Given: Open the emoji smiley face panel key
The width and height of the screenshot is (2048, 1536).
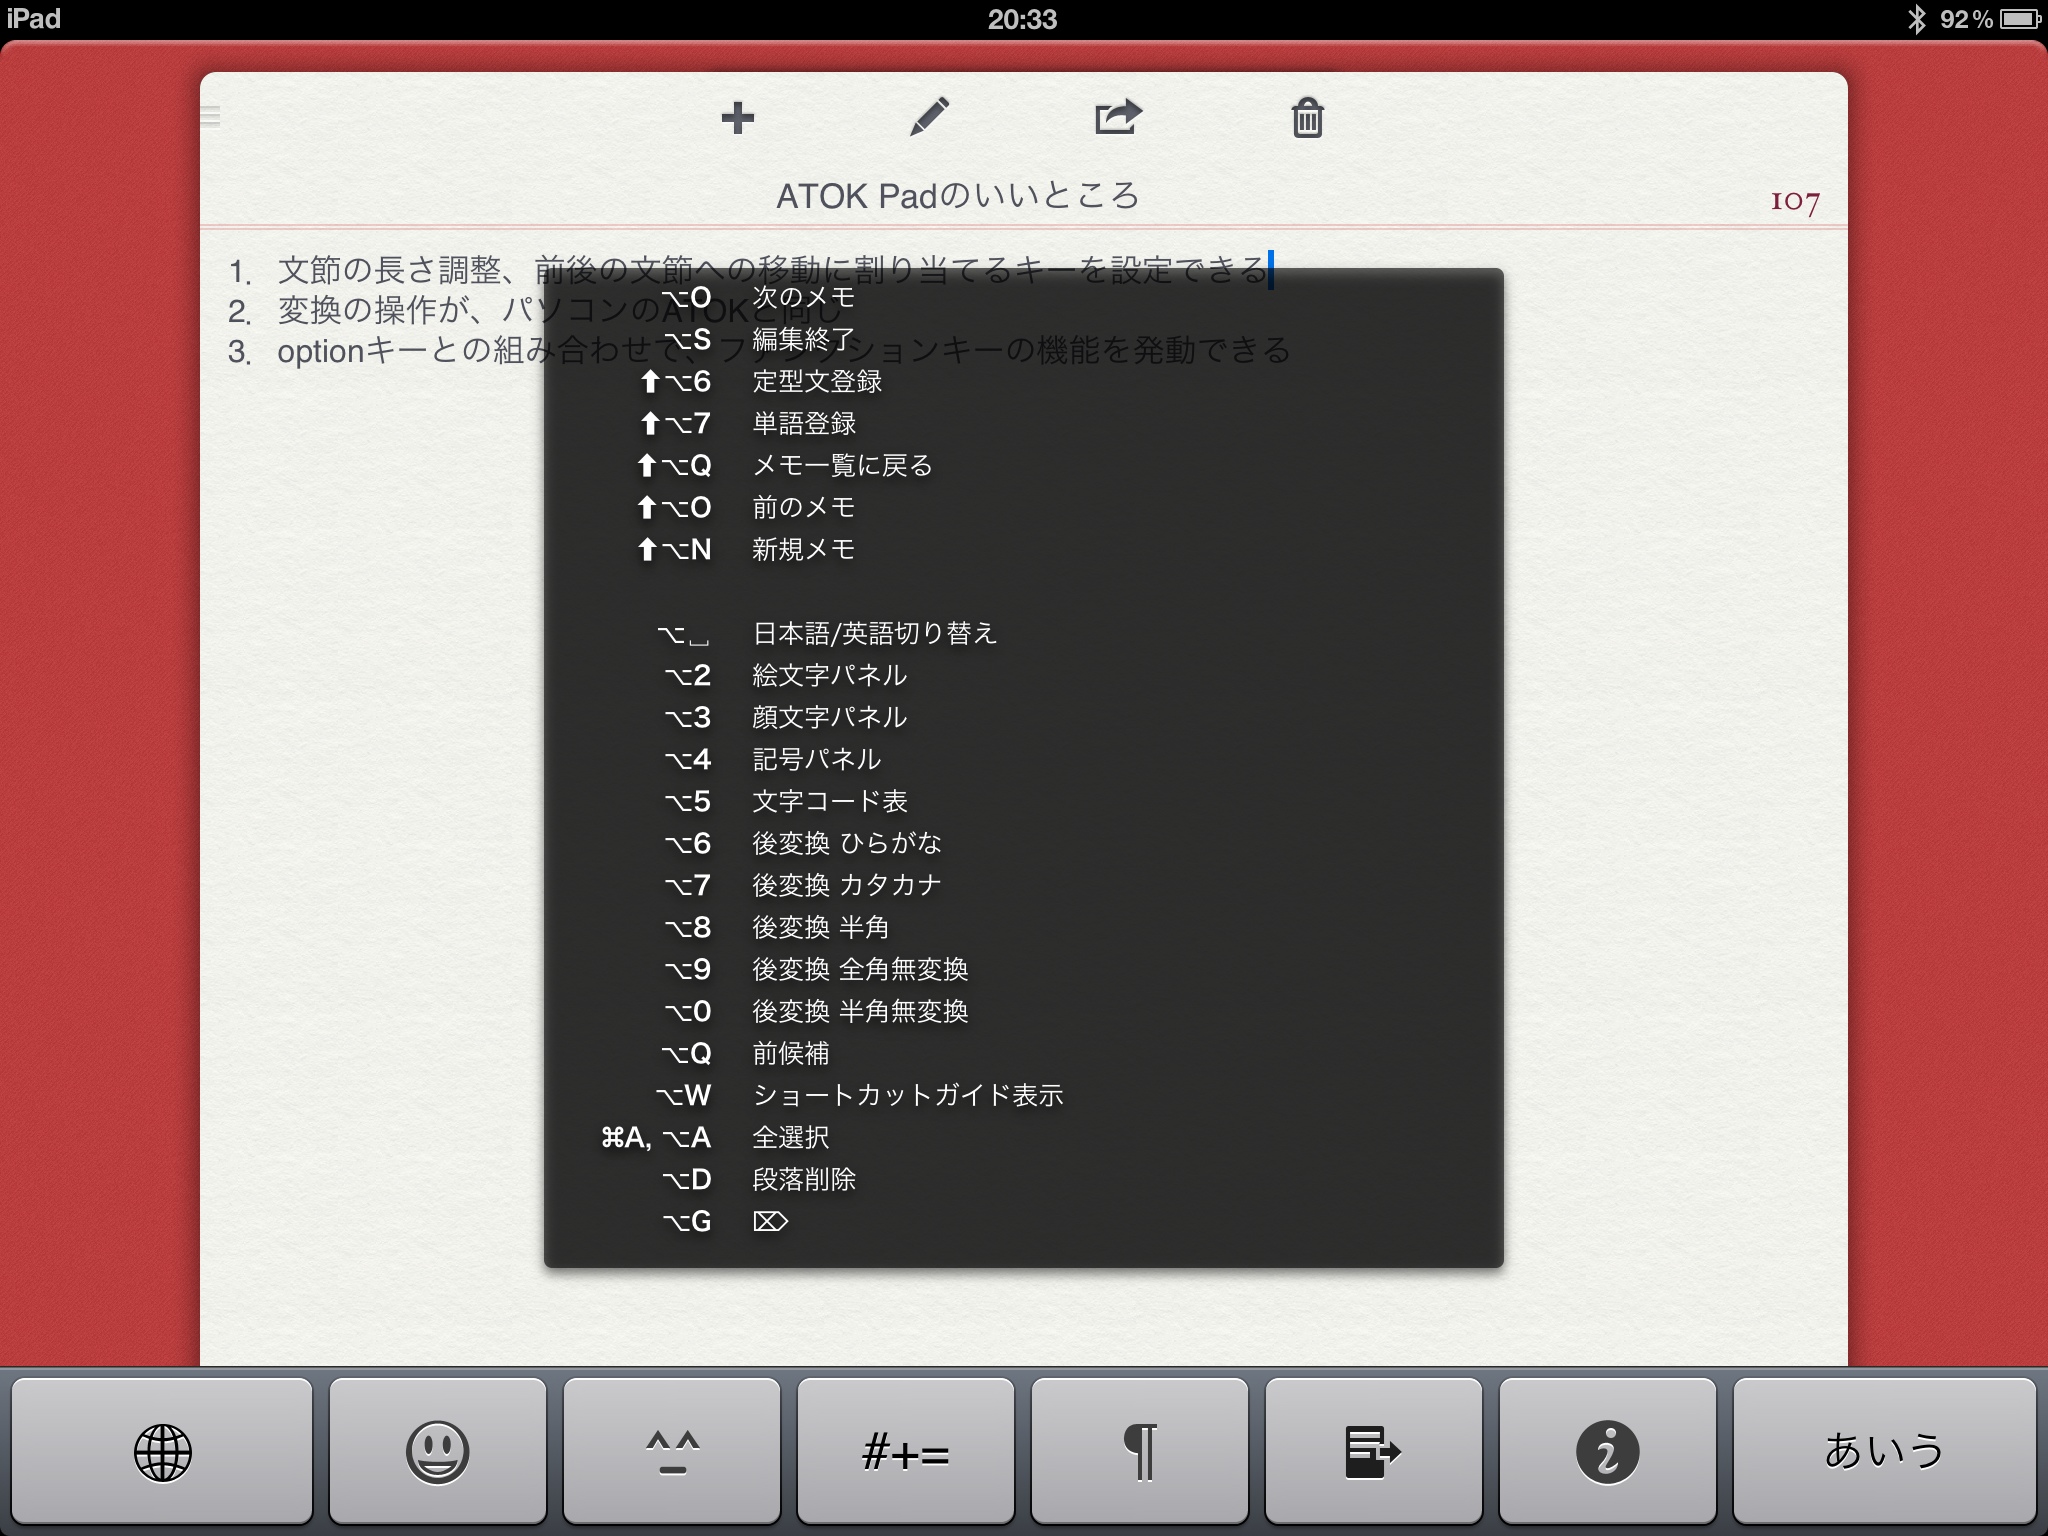Looking at the screenshot, I should 437,1451.
